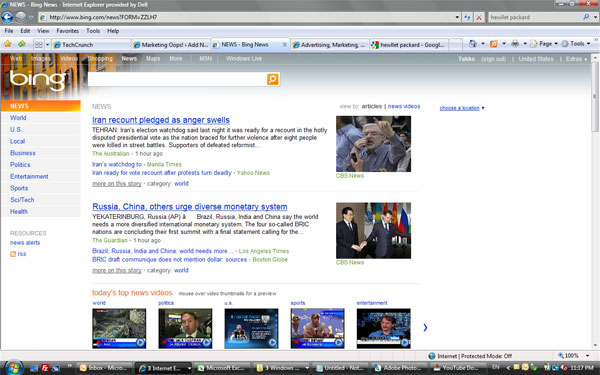The height and width of the screenshot is (375, 600).
Task: Click inside Bing search text field
Action: (177, 79)
